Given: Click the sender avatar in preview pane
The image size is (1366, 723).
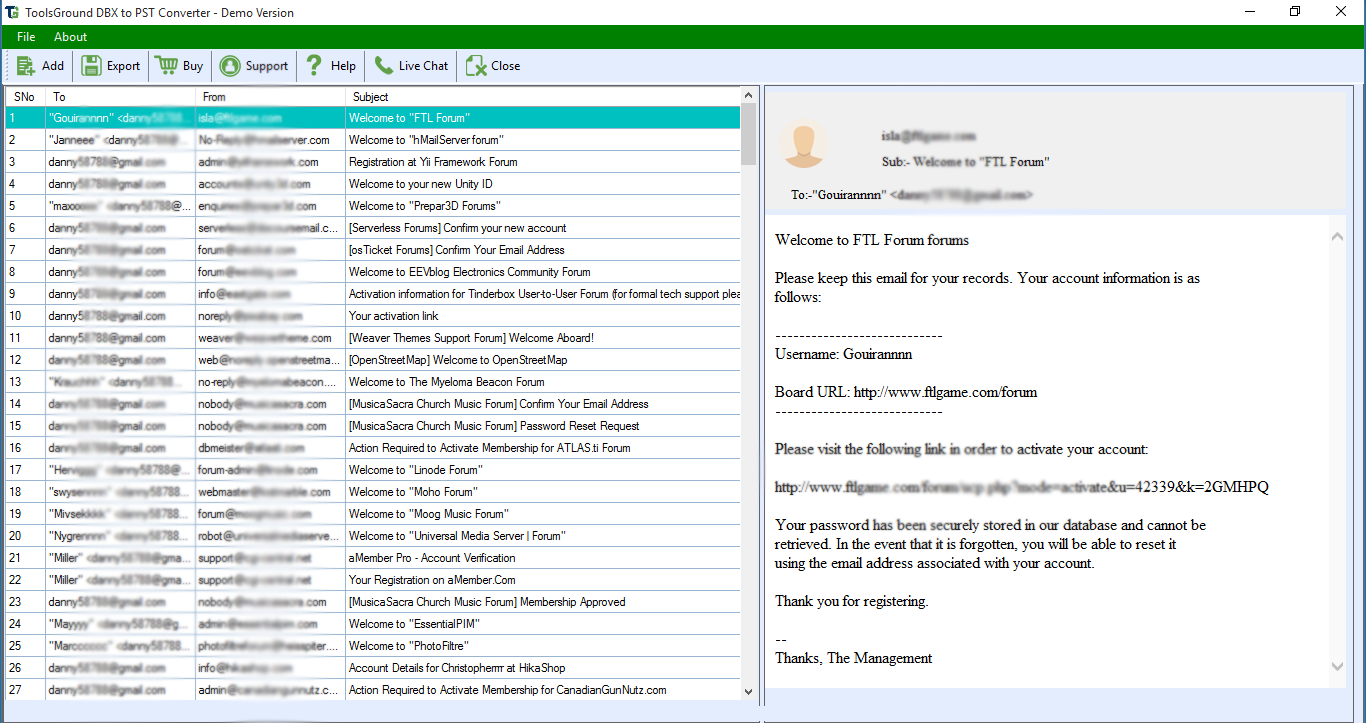Looking at the screenshot, I should 804,146.
